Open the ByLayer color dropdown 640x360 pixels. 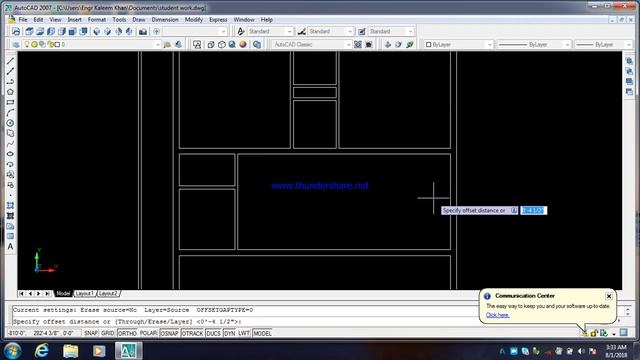(458, 44)
